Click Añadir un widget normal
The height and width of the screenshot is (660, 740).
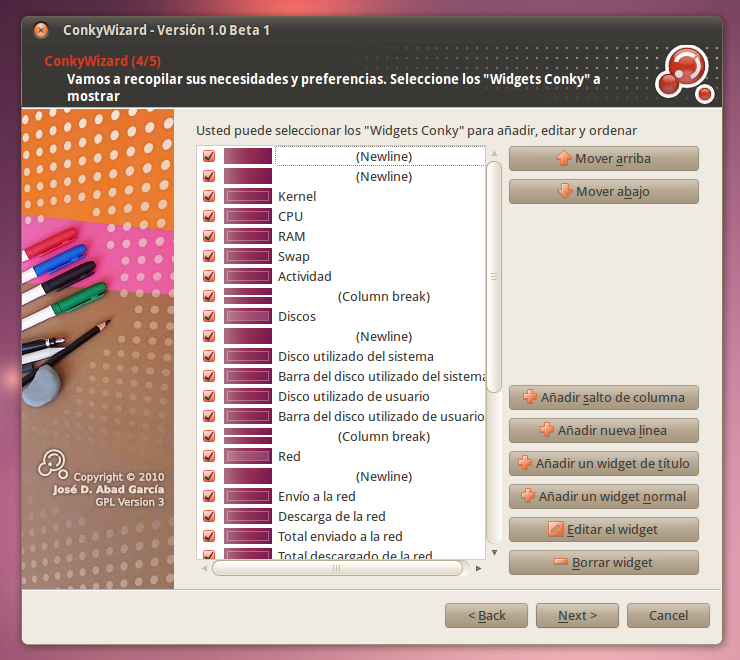click(604, 496)
